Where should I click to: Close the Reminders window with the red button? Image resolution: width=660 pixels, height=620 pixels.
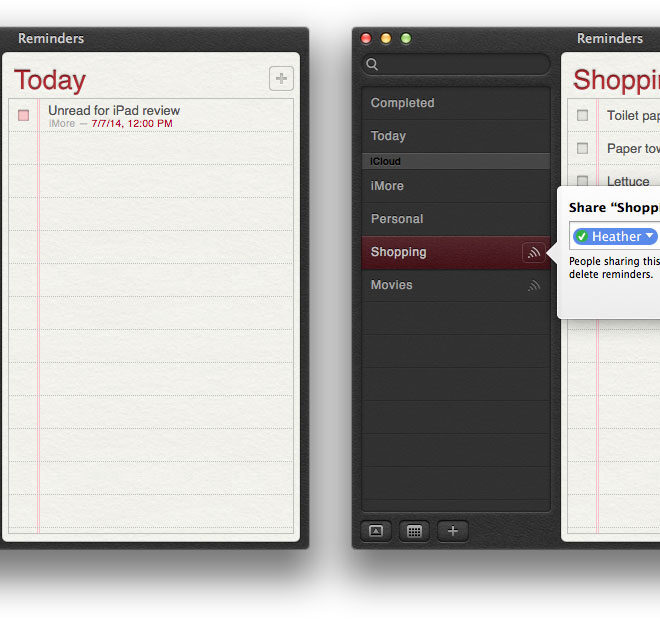tap(366, 39)
